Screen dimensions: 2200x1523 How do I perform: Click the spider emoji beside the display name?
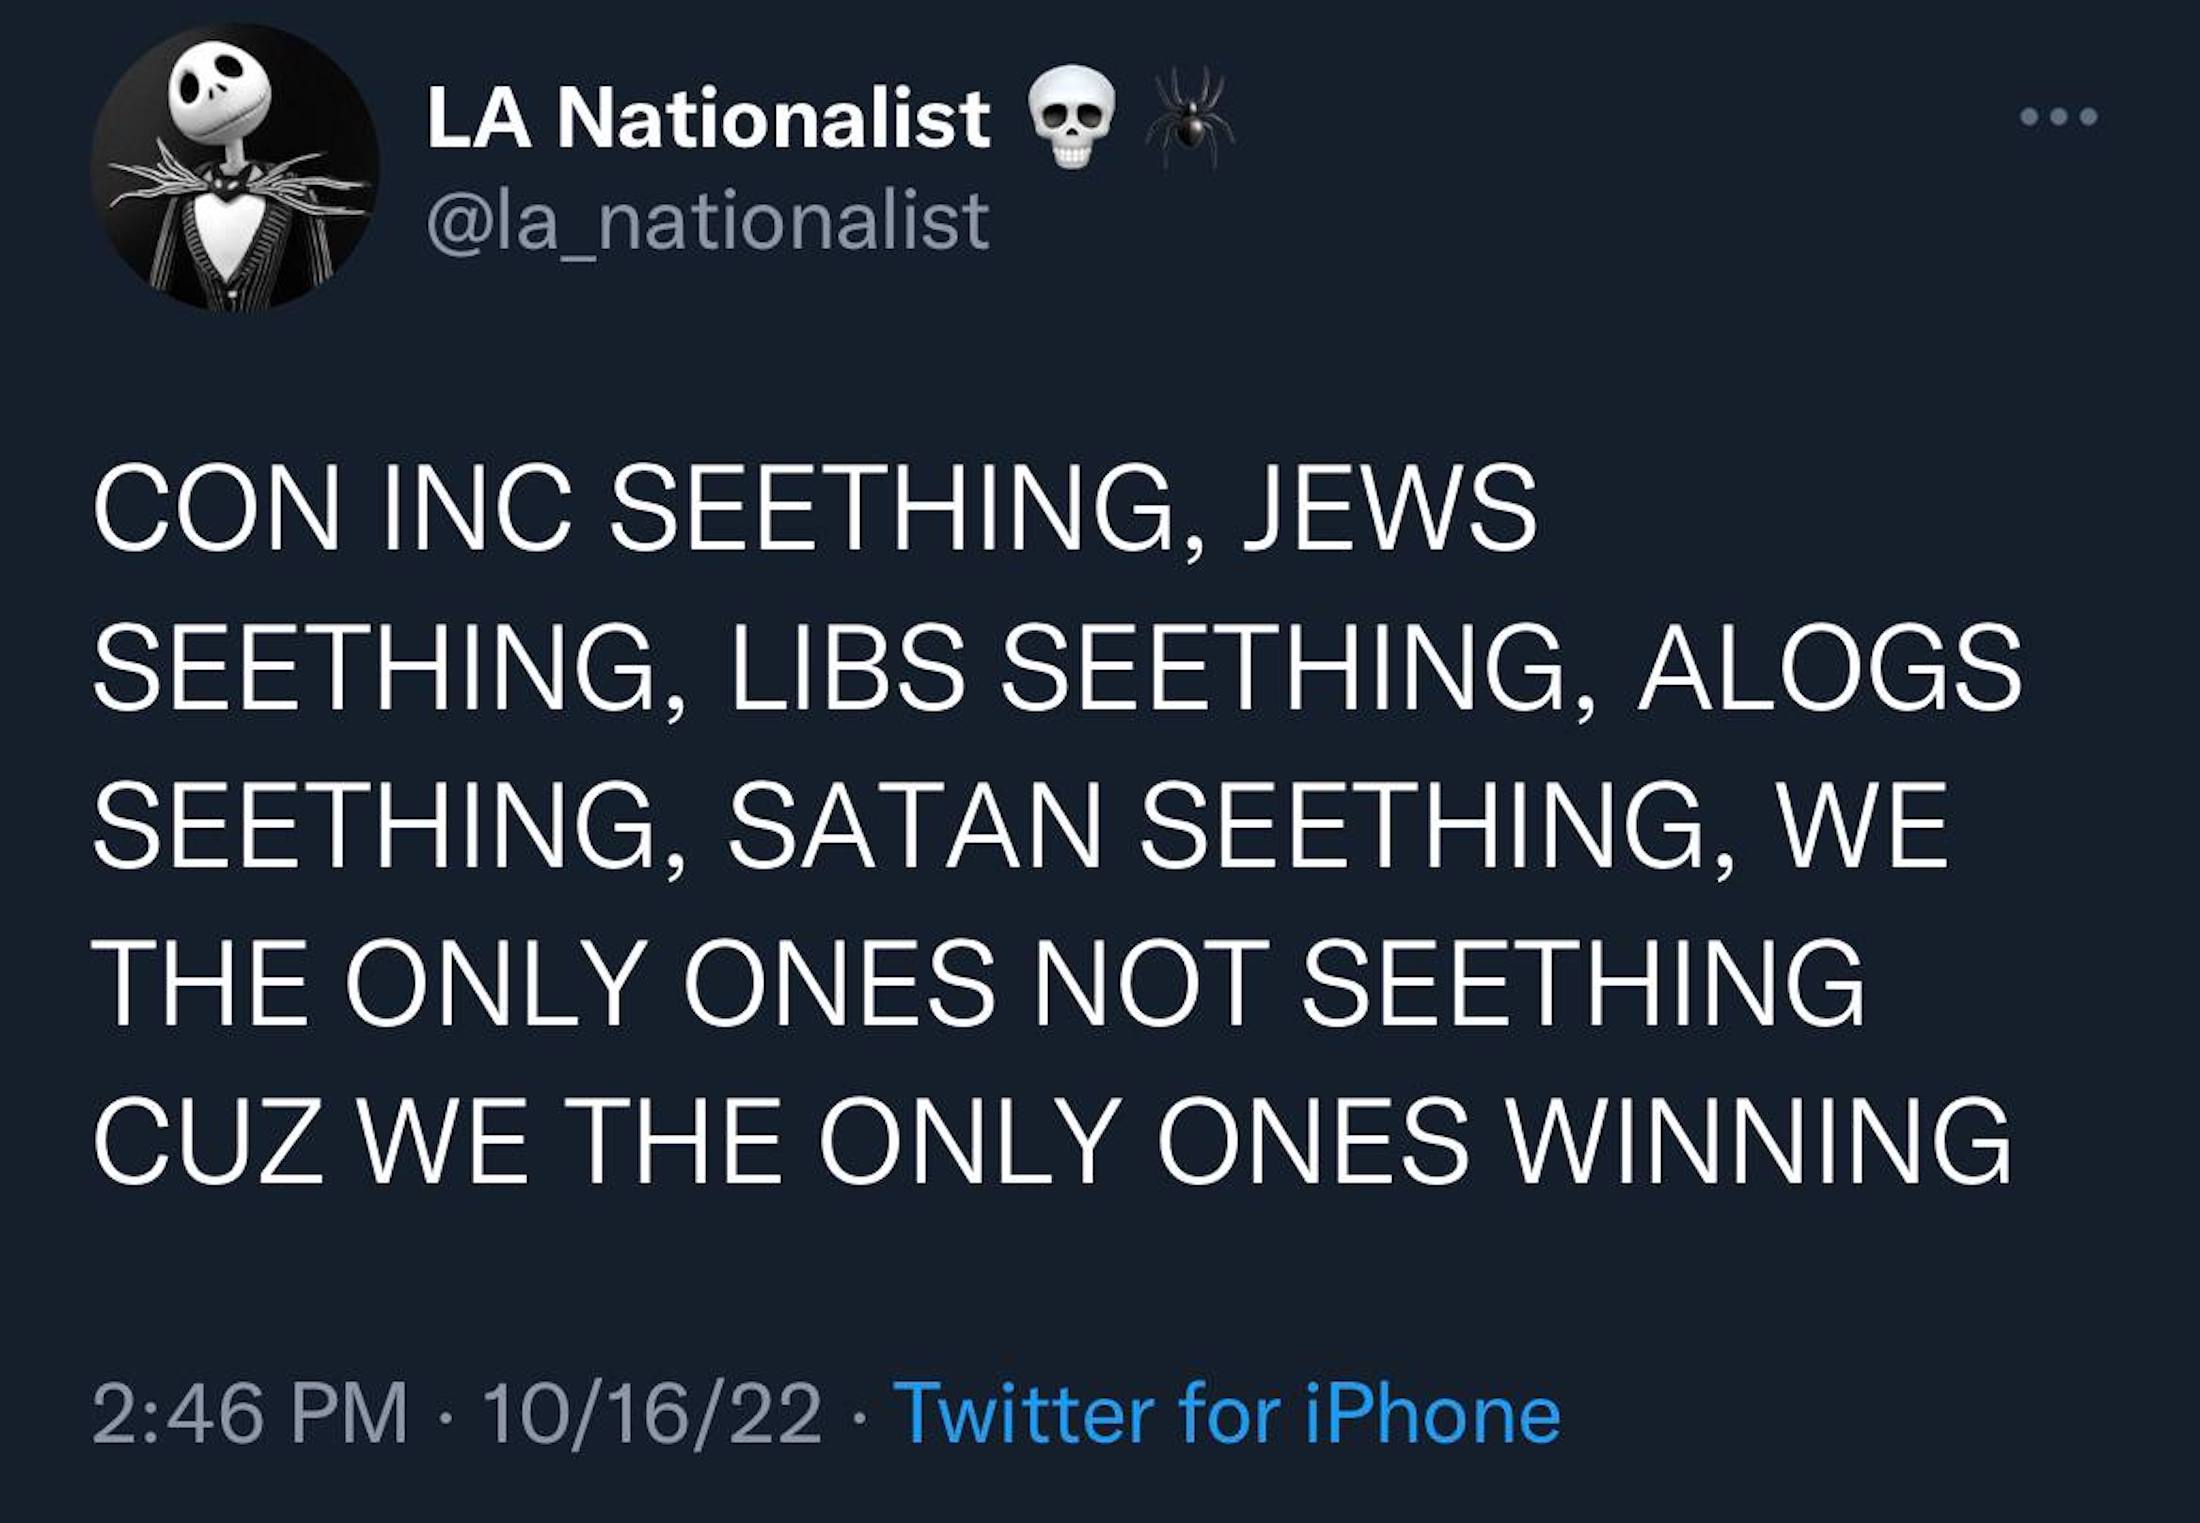point(1190,117)
